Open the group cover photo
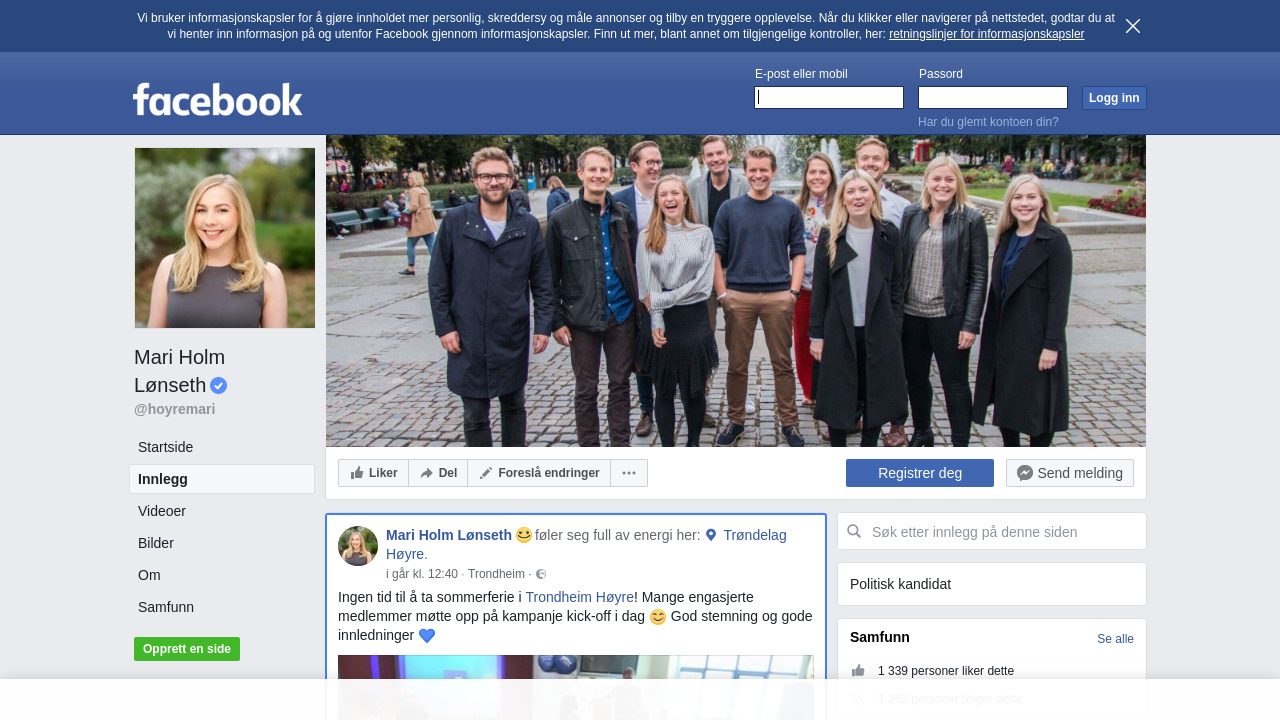Image resolution: width=1280 pixels, height=720 pixels. click(x=736, y=291)
